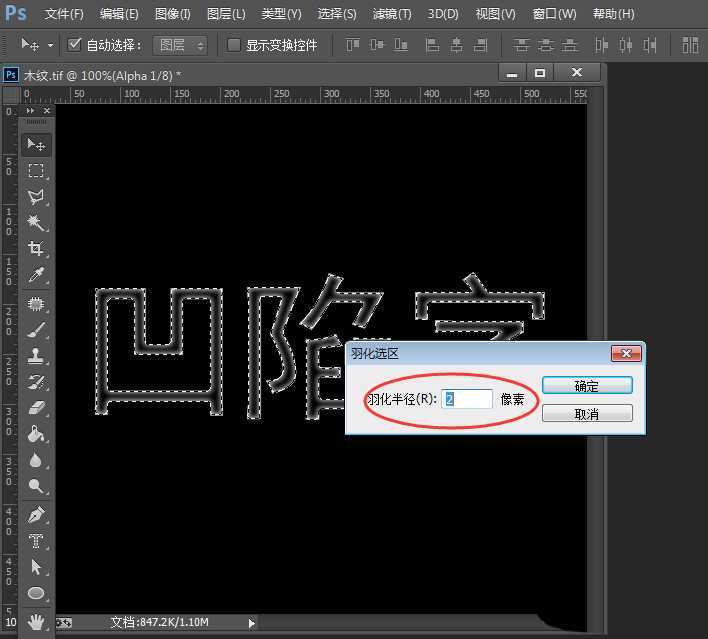Screen dimensions: 708x639
Task: Select the Rectangular Marquee tool
Action: click(x=36, y=171)
